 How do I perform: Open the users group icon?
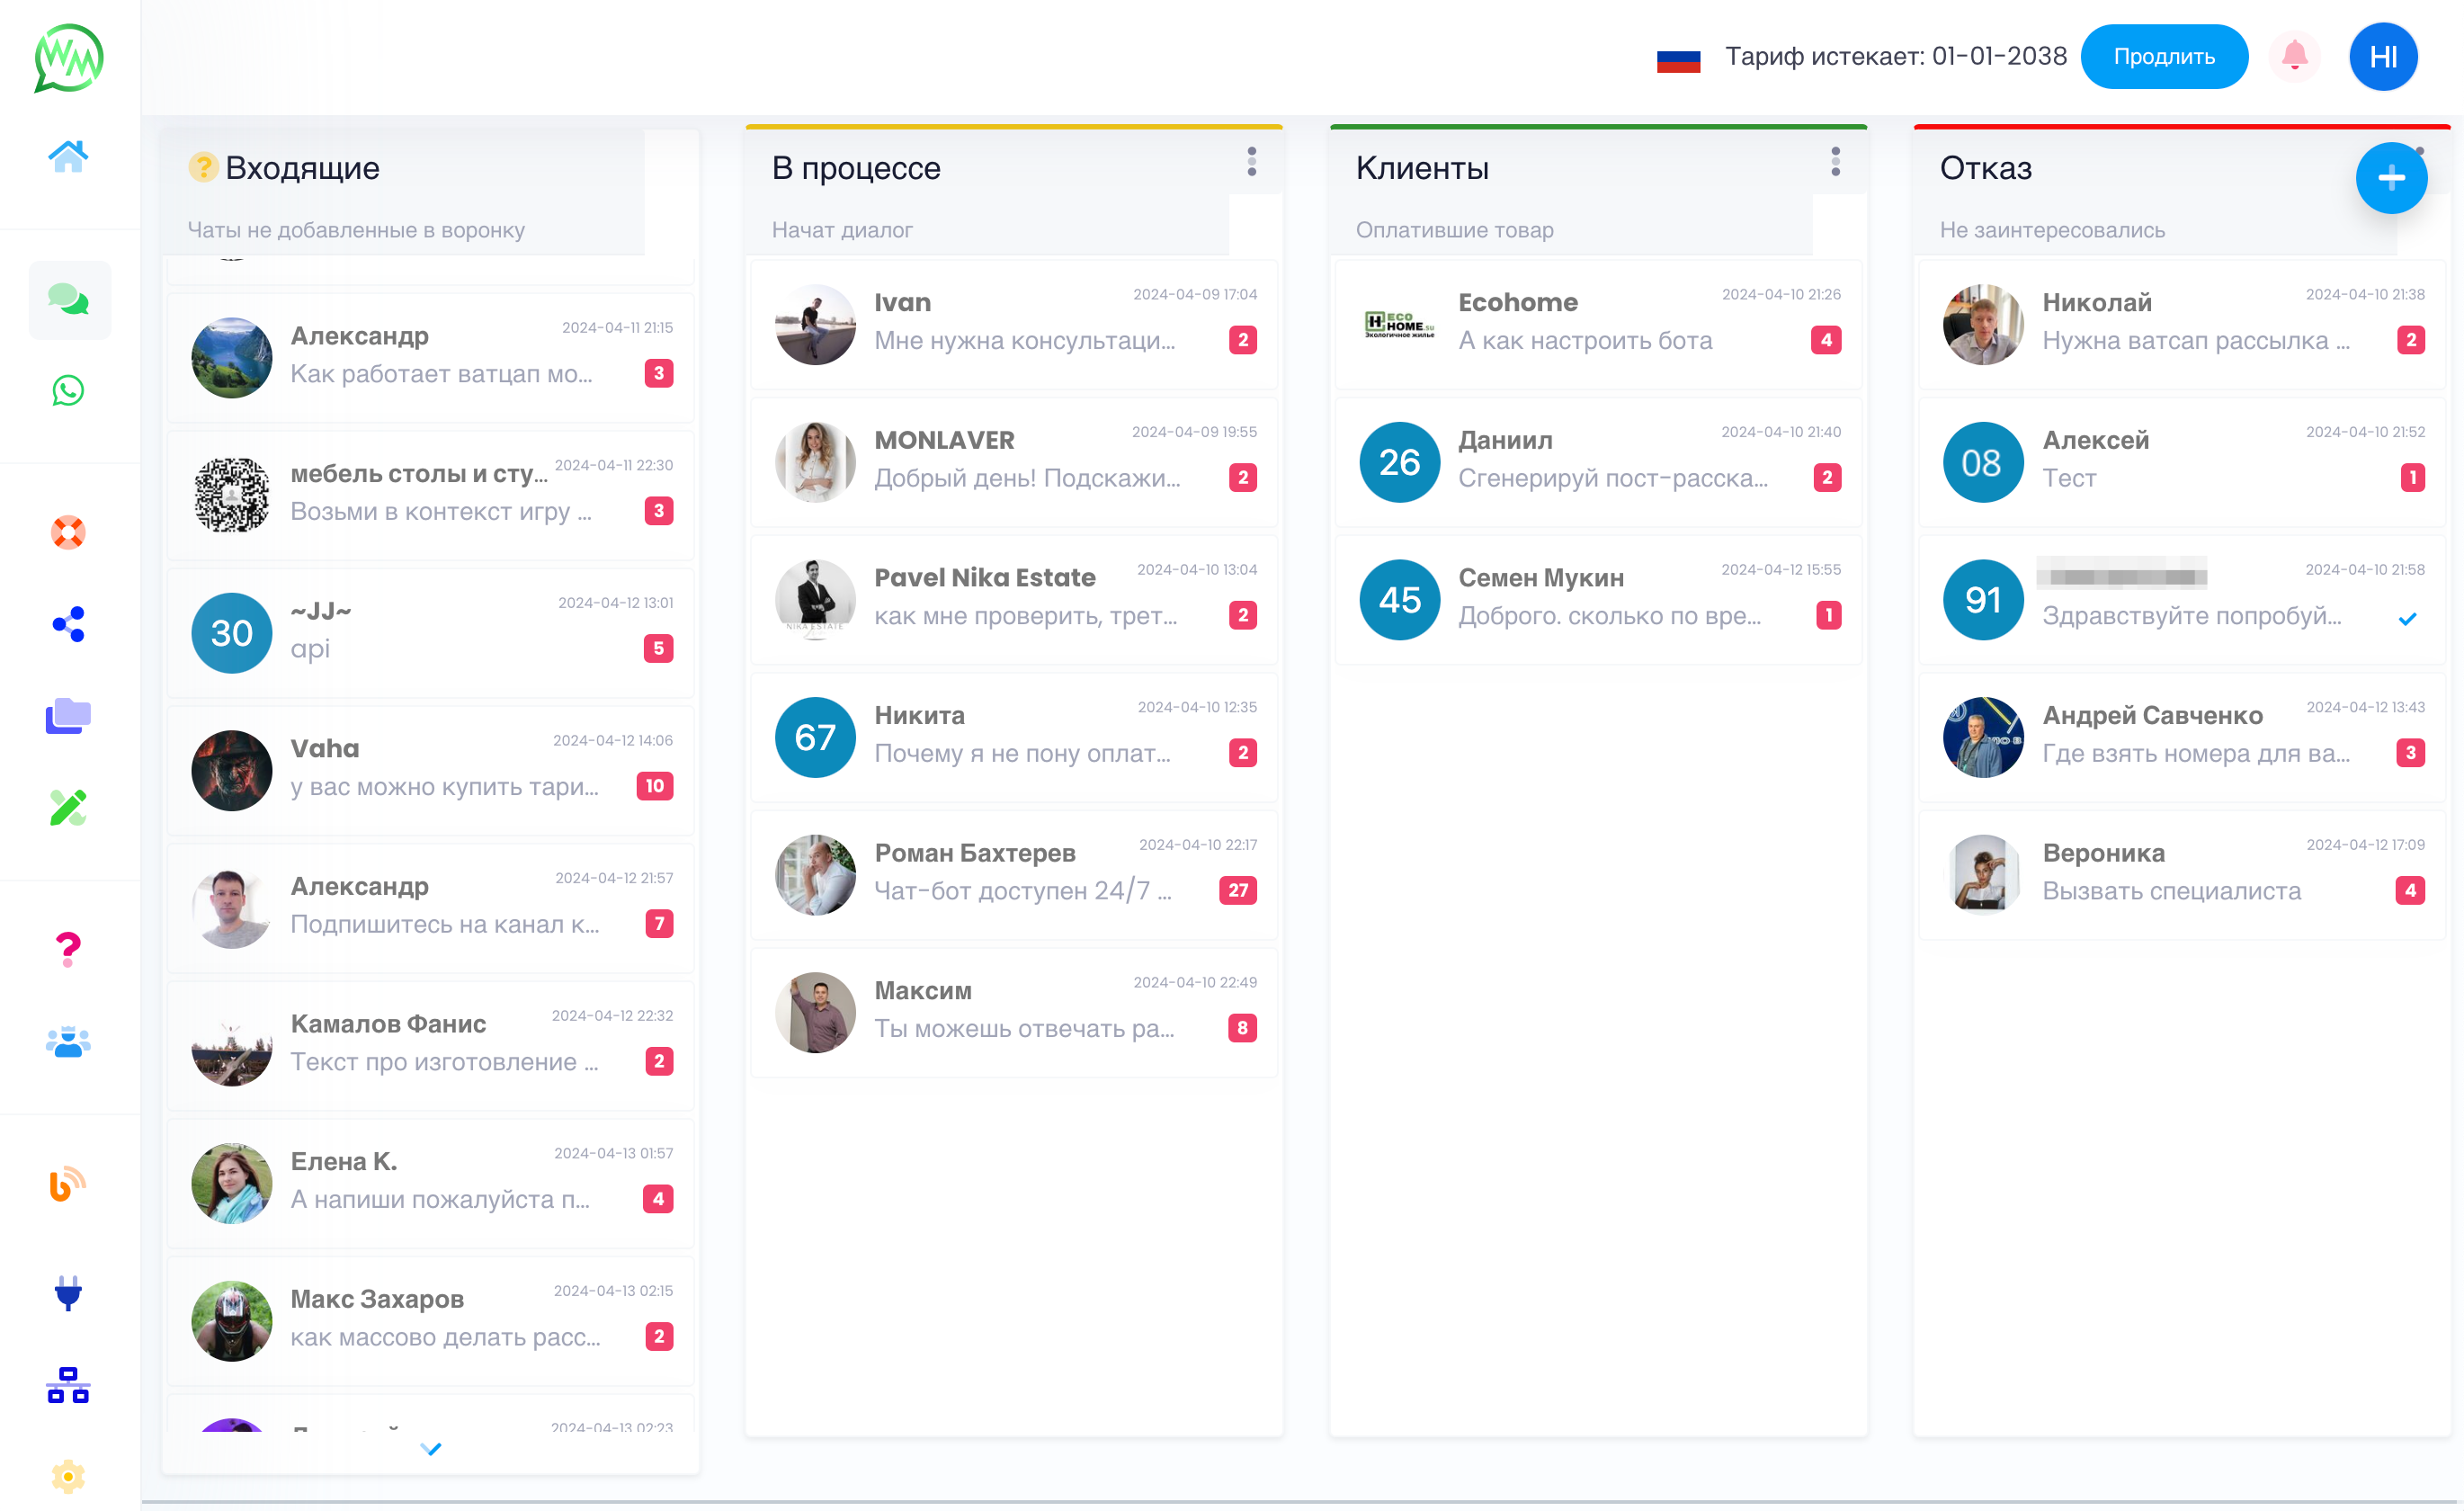pos(68,1042)
